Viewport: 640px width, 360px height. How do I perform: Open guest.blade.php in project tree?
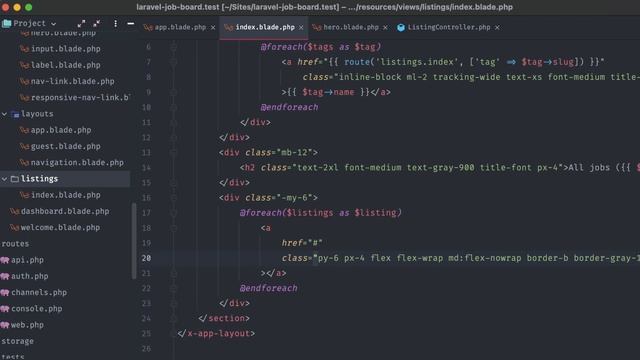pos(65,146)
